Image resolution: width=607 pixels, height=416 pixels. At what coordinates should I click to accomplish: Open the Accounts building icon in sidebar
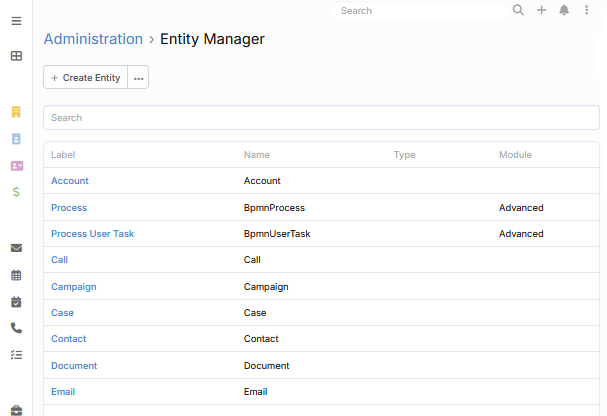(16, 112)
